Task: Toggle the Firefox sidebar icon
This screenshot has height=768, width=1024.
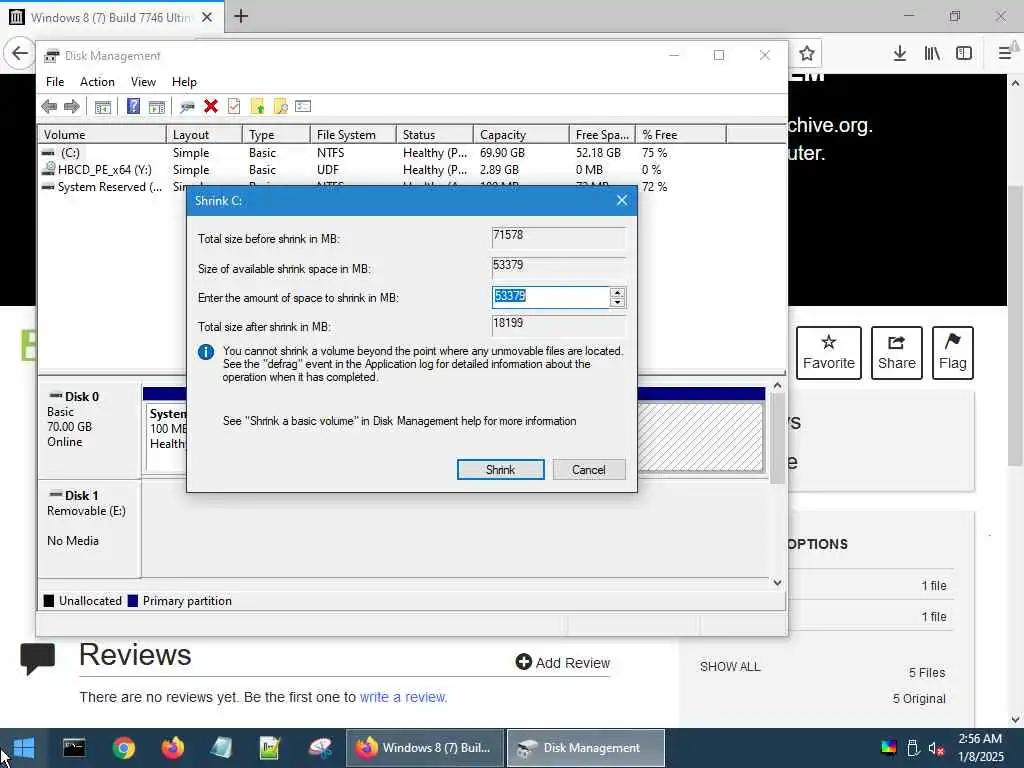Action: point(964,53)
